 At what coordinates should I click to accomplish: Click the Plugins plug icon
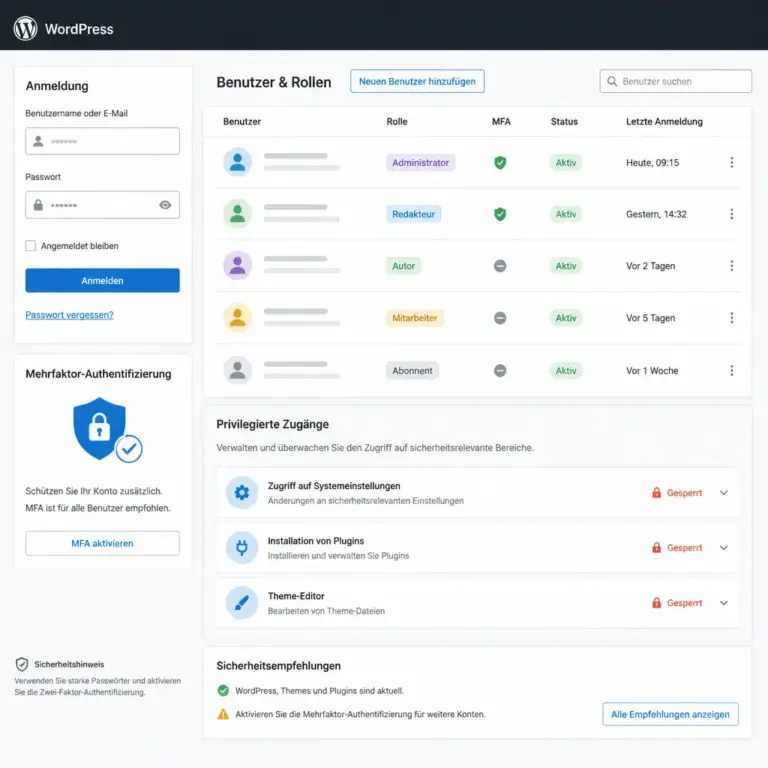pos(242,547)
